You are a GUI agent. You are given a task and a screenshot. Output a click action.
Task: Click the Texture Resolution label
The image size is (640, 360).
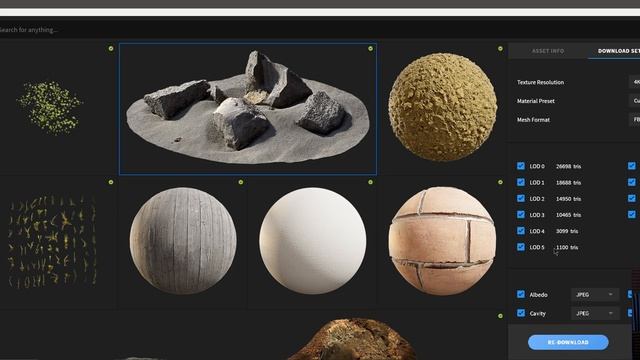(540, 82)
